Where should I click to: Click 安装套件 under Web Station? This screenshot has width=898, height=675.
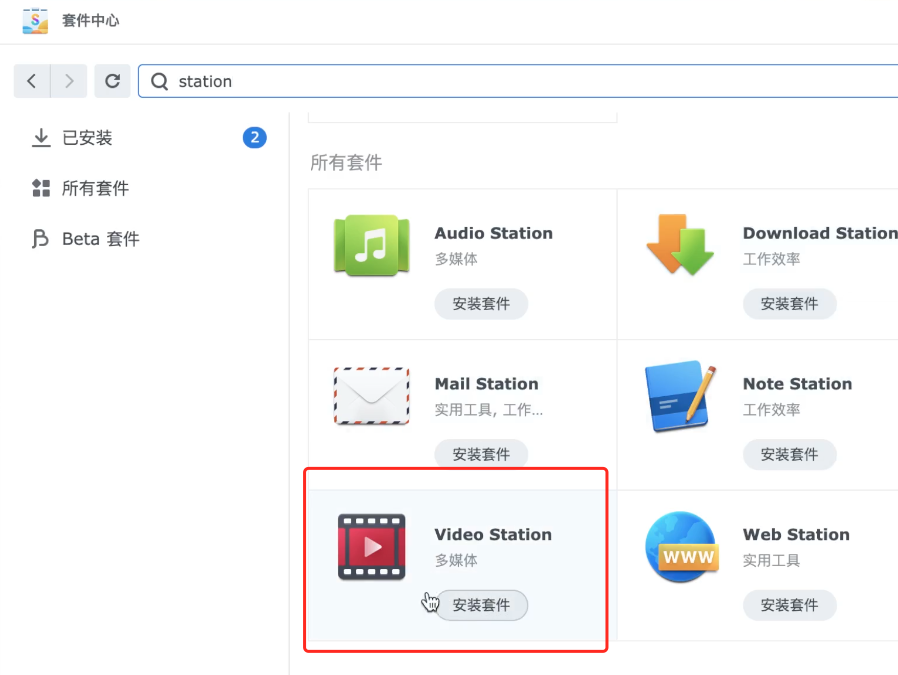click(791, 605)
